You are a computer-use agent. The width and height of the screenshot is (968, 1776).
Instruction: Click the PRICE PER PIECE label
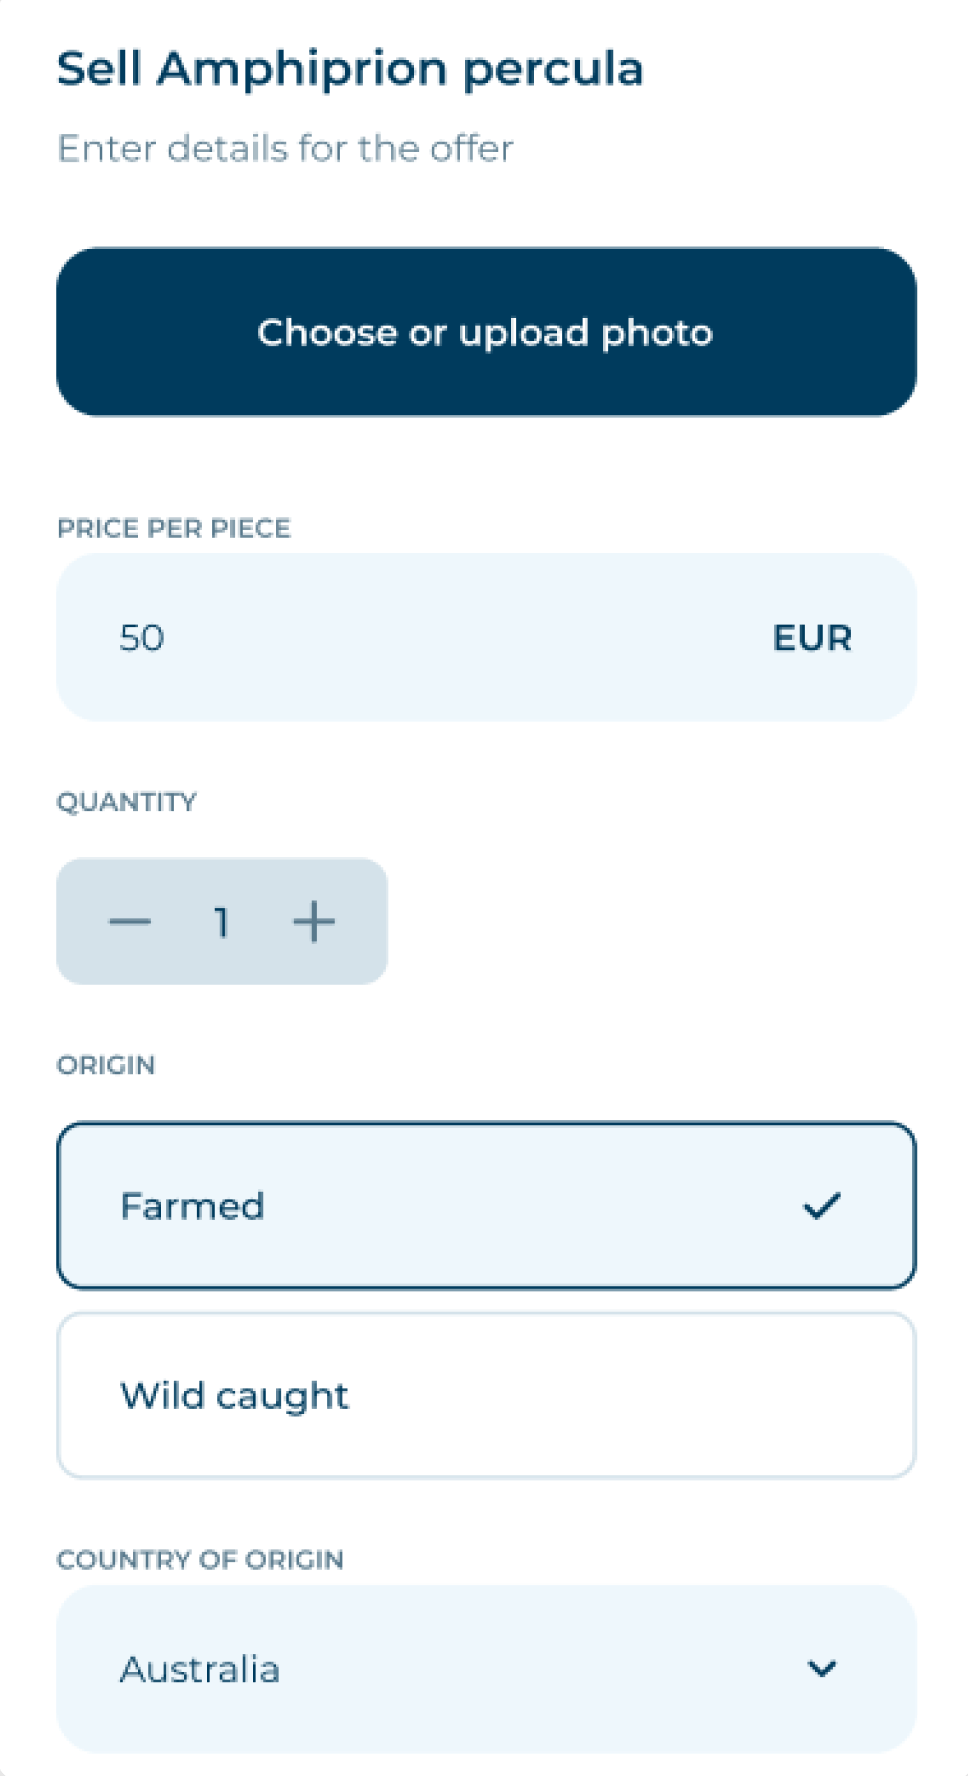click(174, 528)
